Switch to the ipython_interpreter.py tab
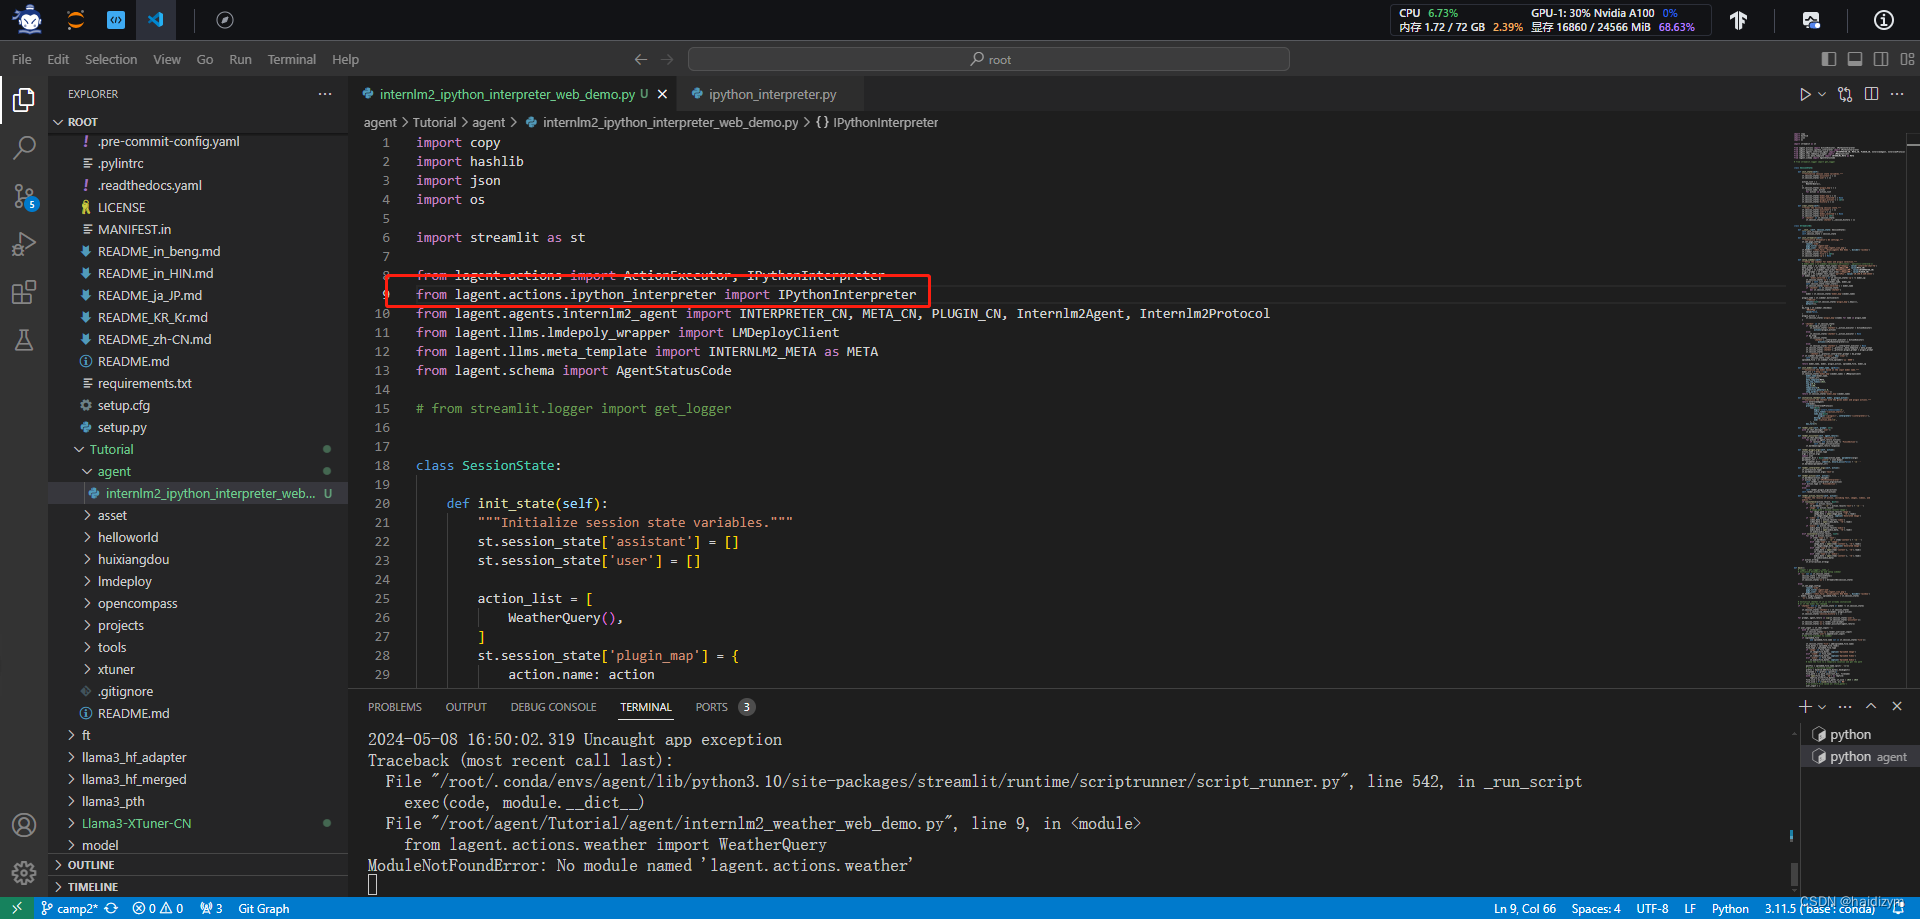The width and height of the screenshot is (1920, 919). coord(771,94)
